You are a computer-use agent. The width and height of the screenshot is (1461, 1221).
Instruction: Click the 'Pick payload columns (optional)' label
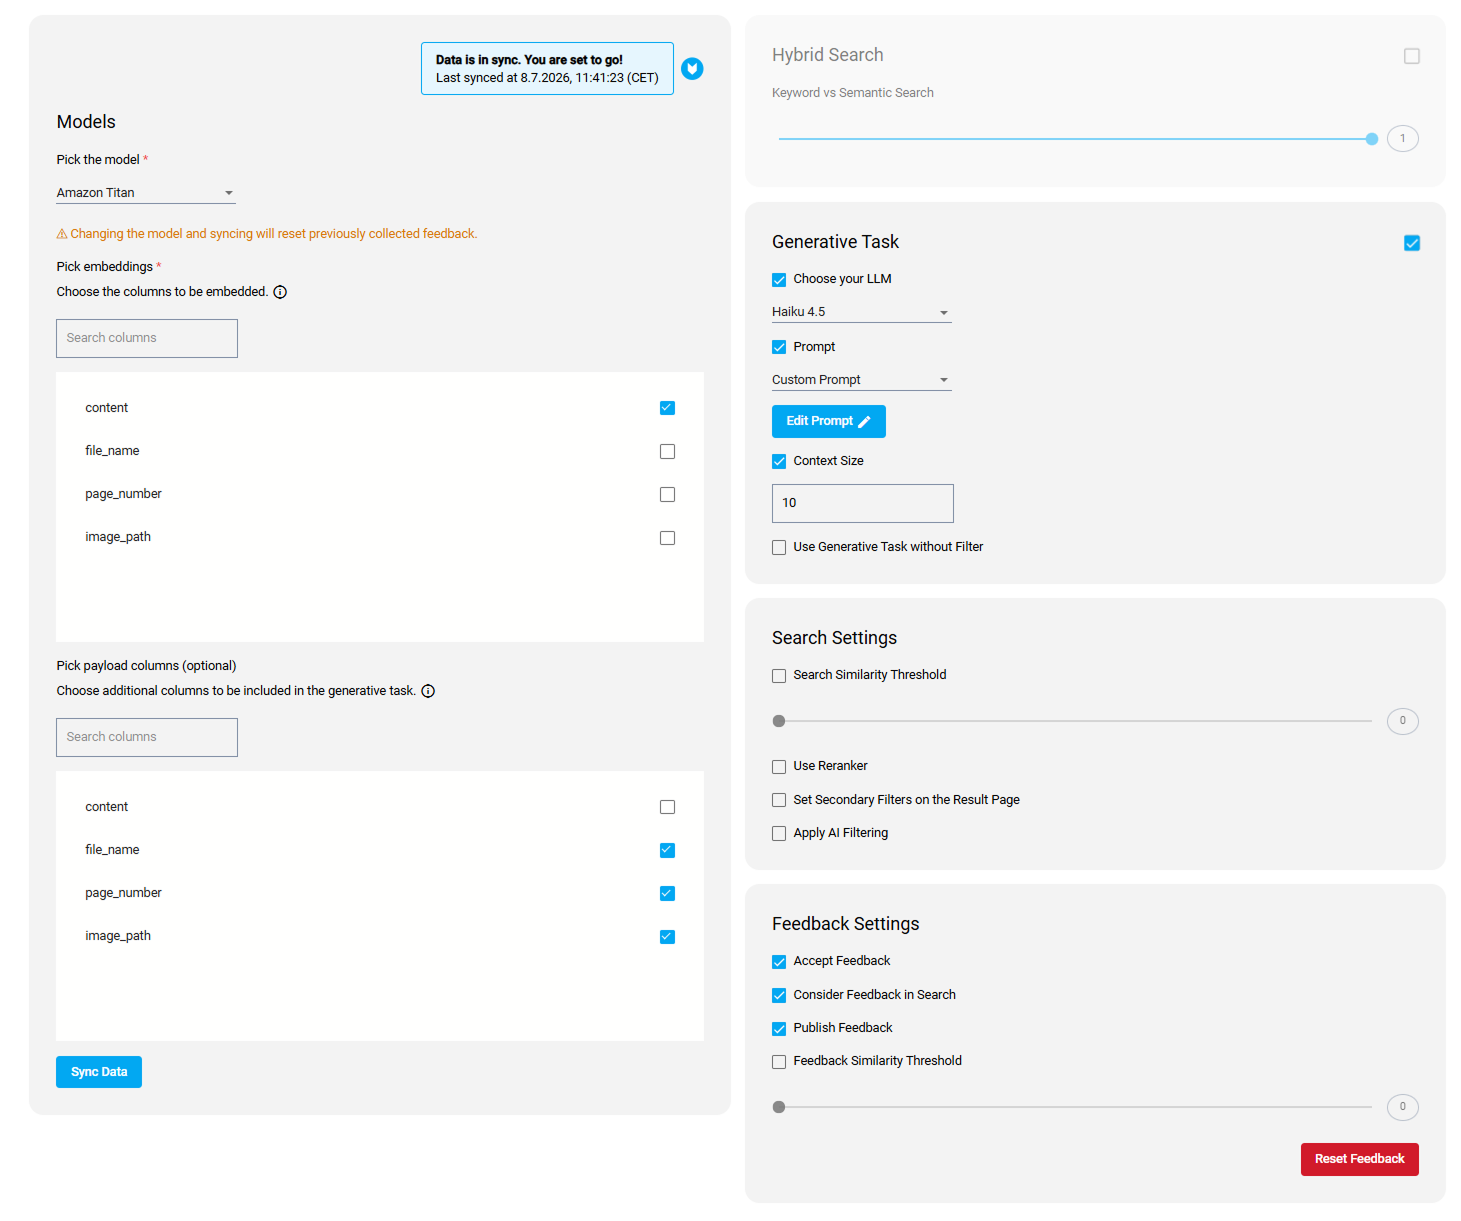point(146,666)
